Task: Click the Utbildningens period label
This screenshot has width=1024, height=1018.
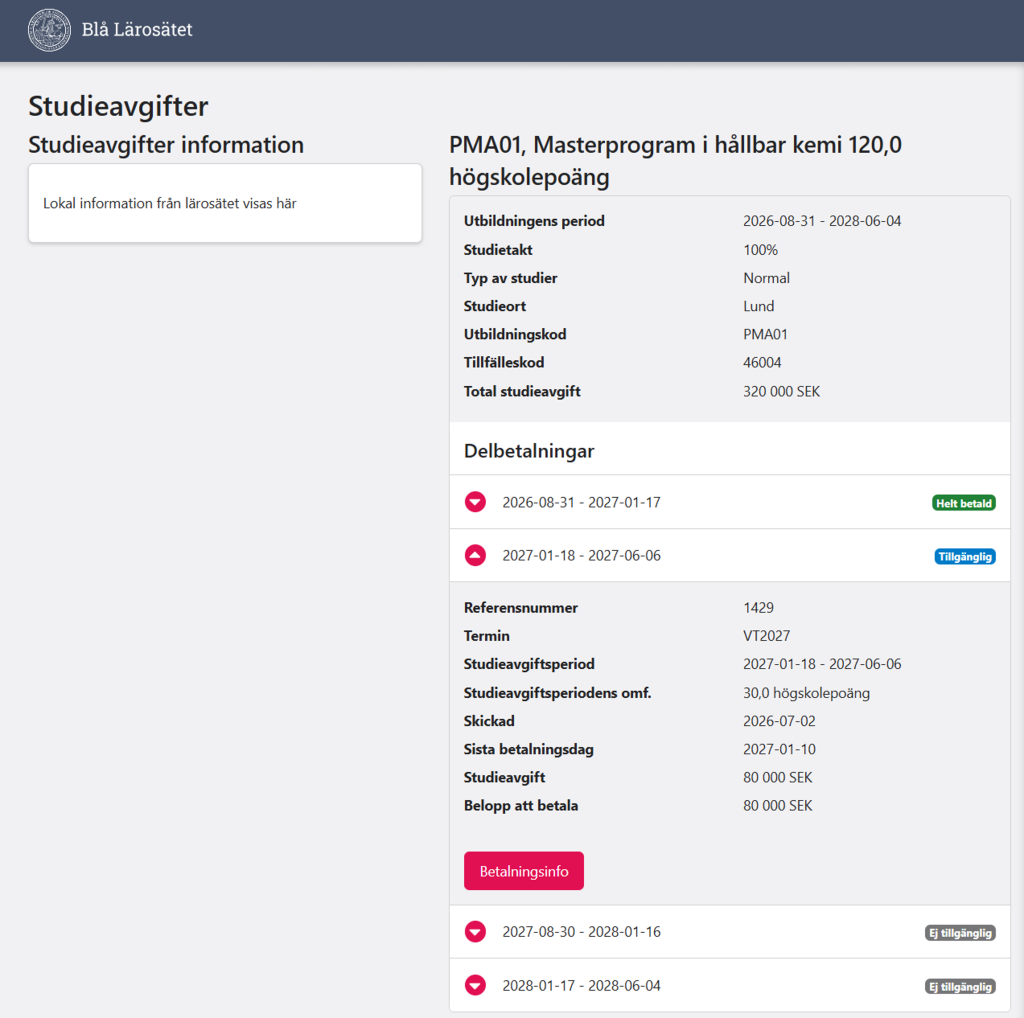Action: tap(534, 221)
